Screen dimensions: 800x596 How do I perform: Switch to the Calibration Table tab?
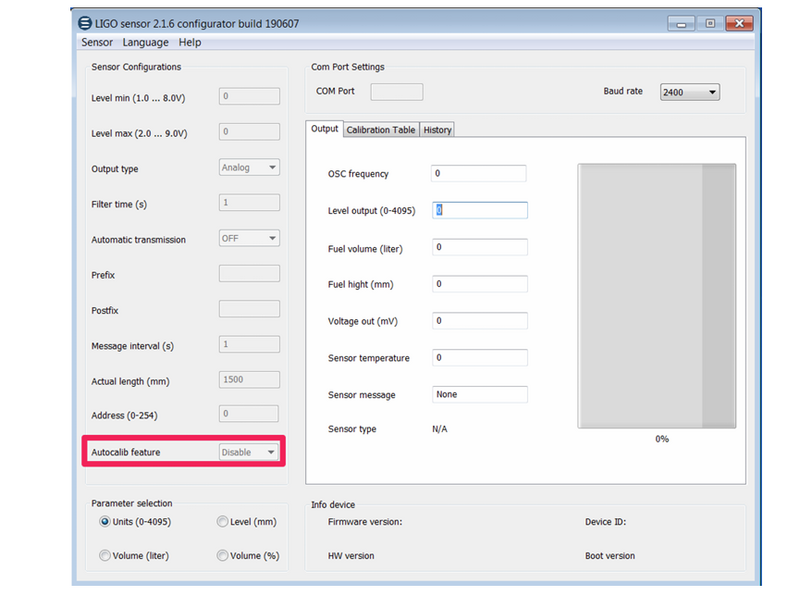coord(381,130)
